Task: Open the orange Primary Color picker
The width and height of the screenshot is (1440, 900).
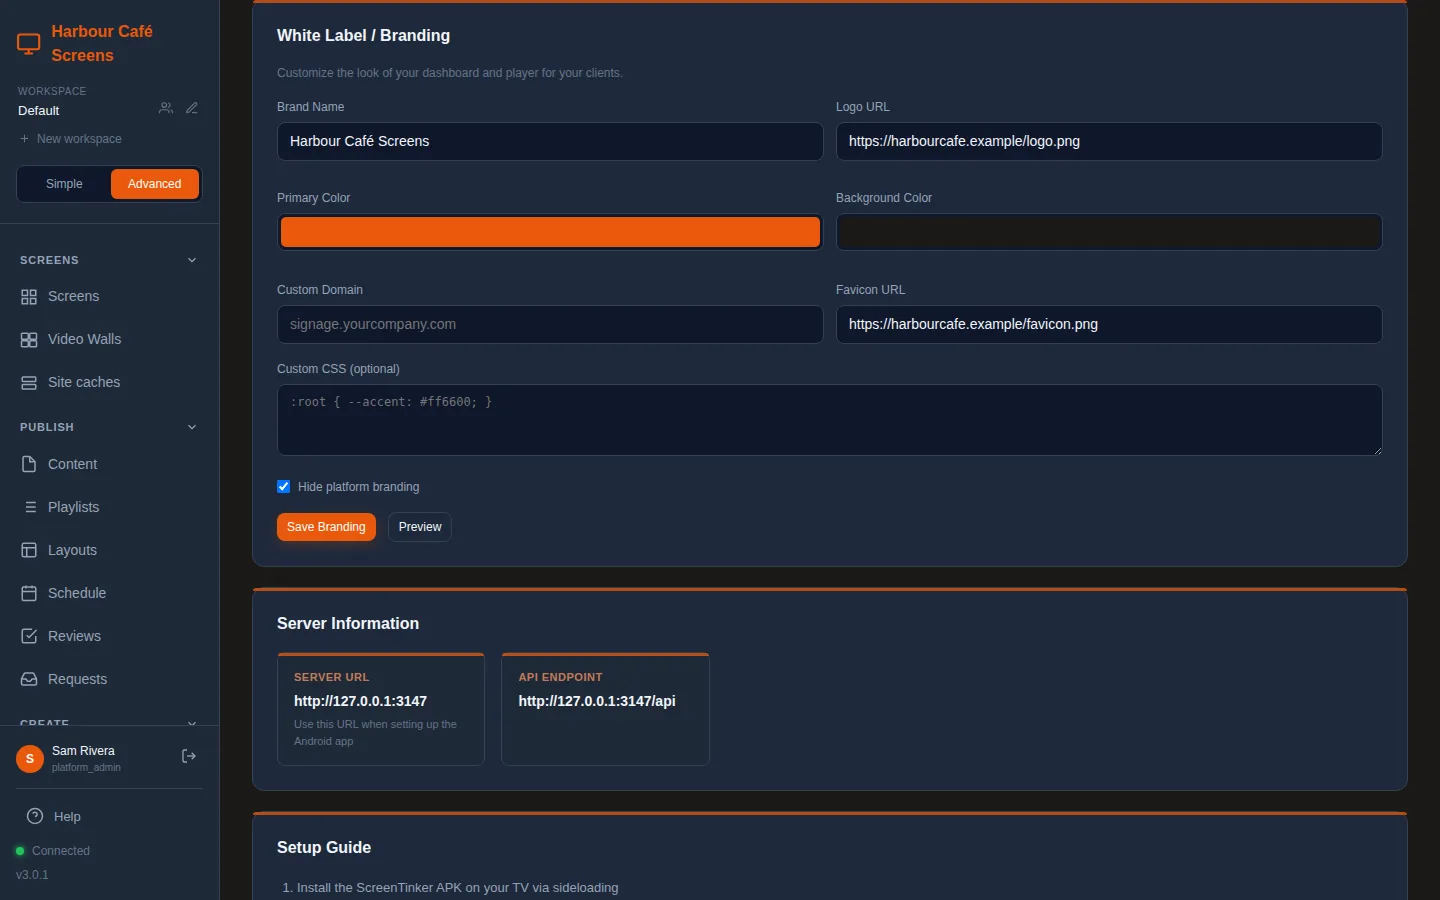Action: click(550, 232)
